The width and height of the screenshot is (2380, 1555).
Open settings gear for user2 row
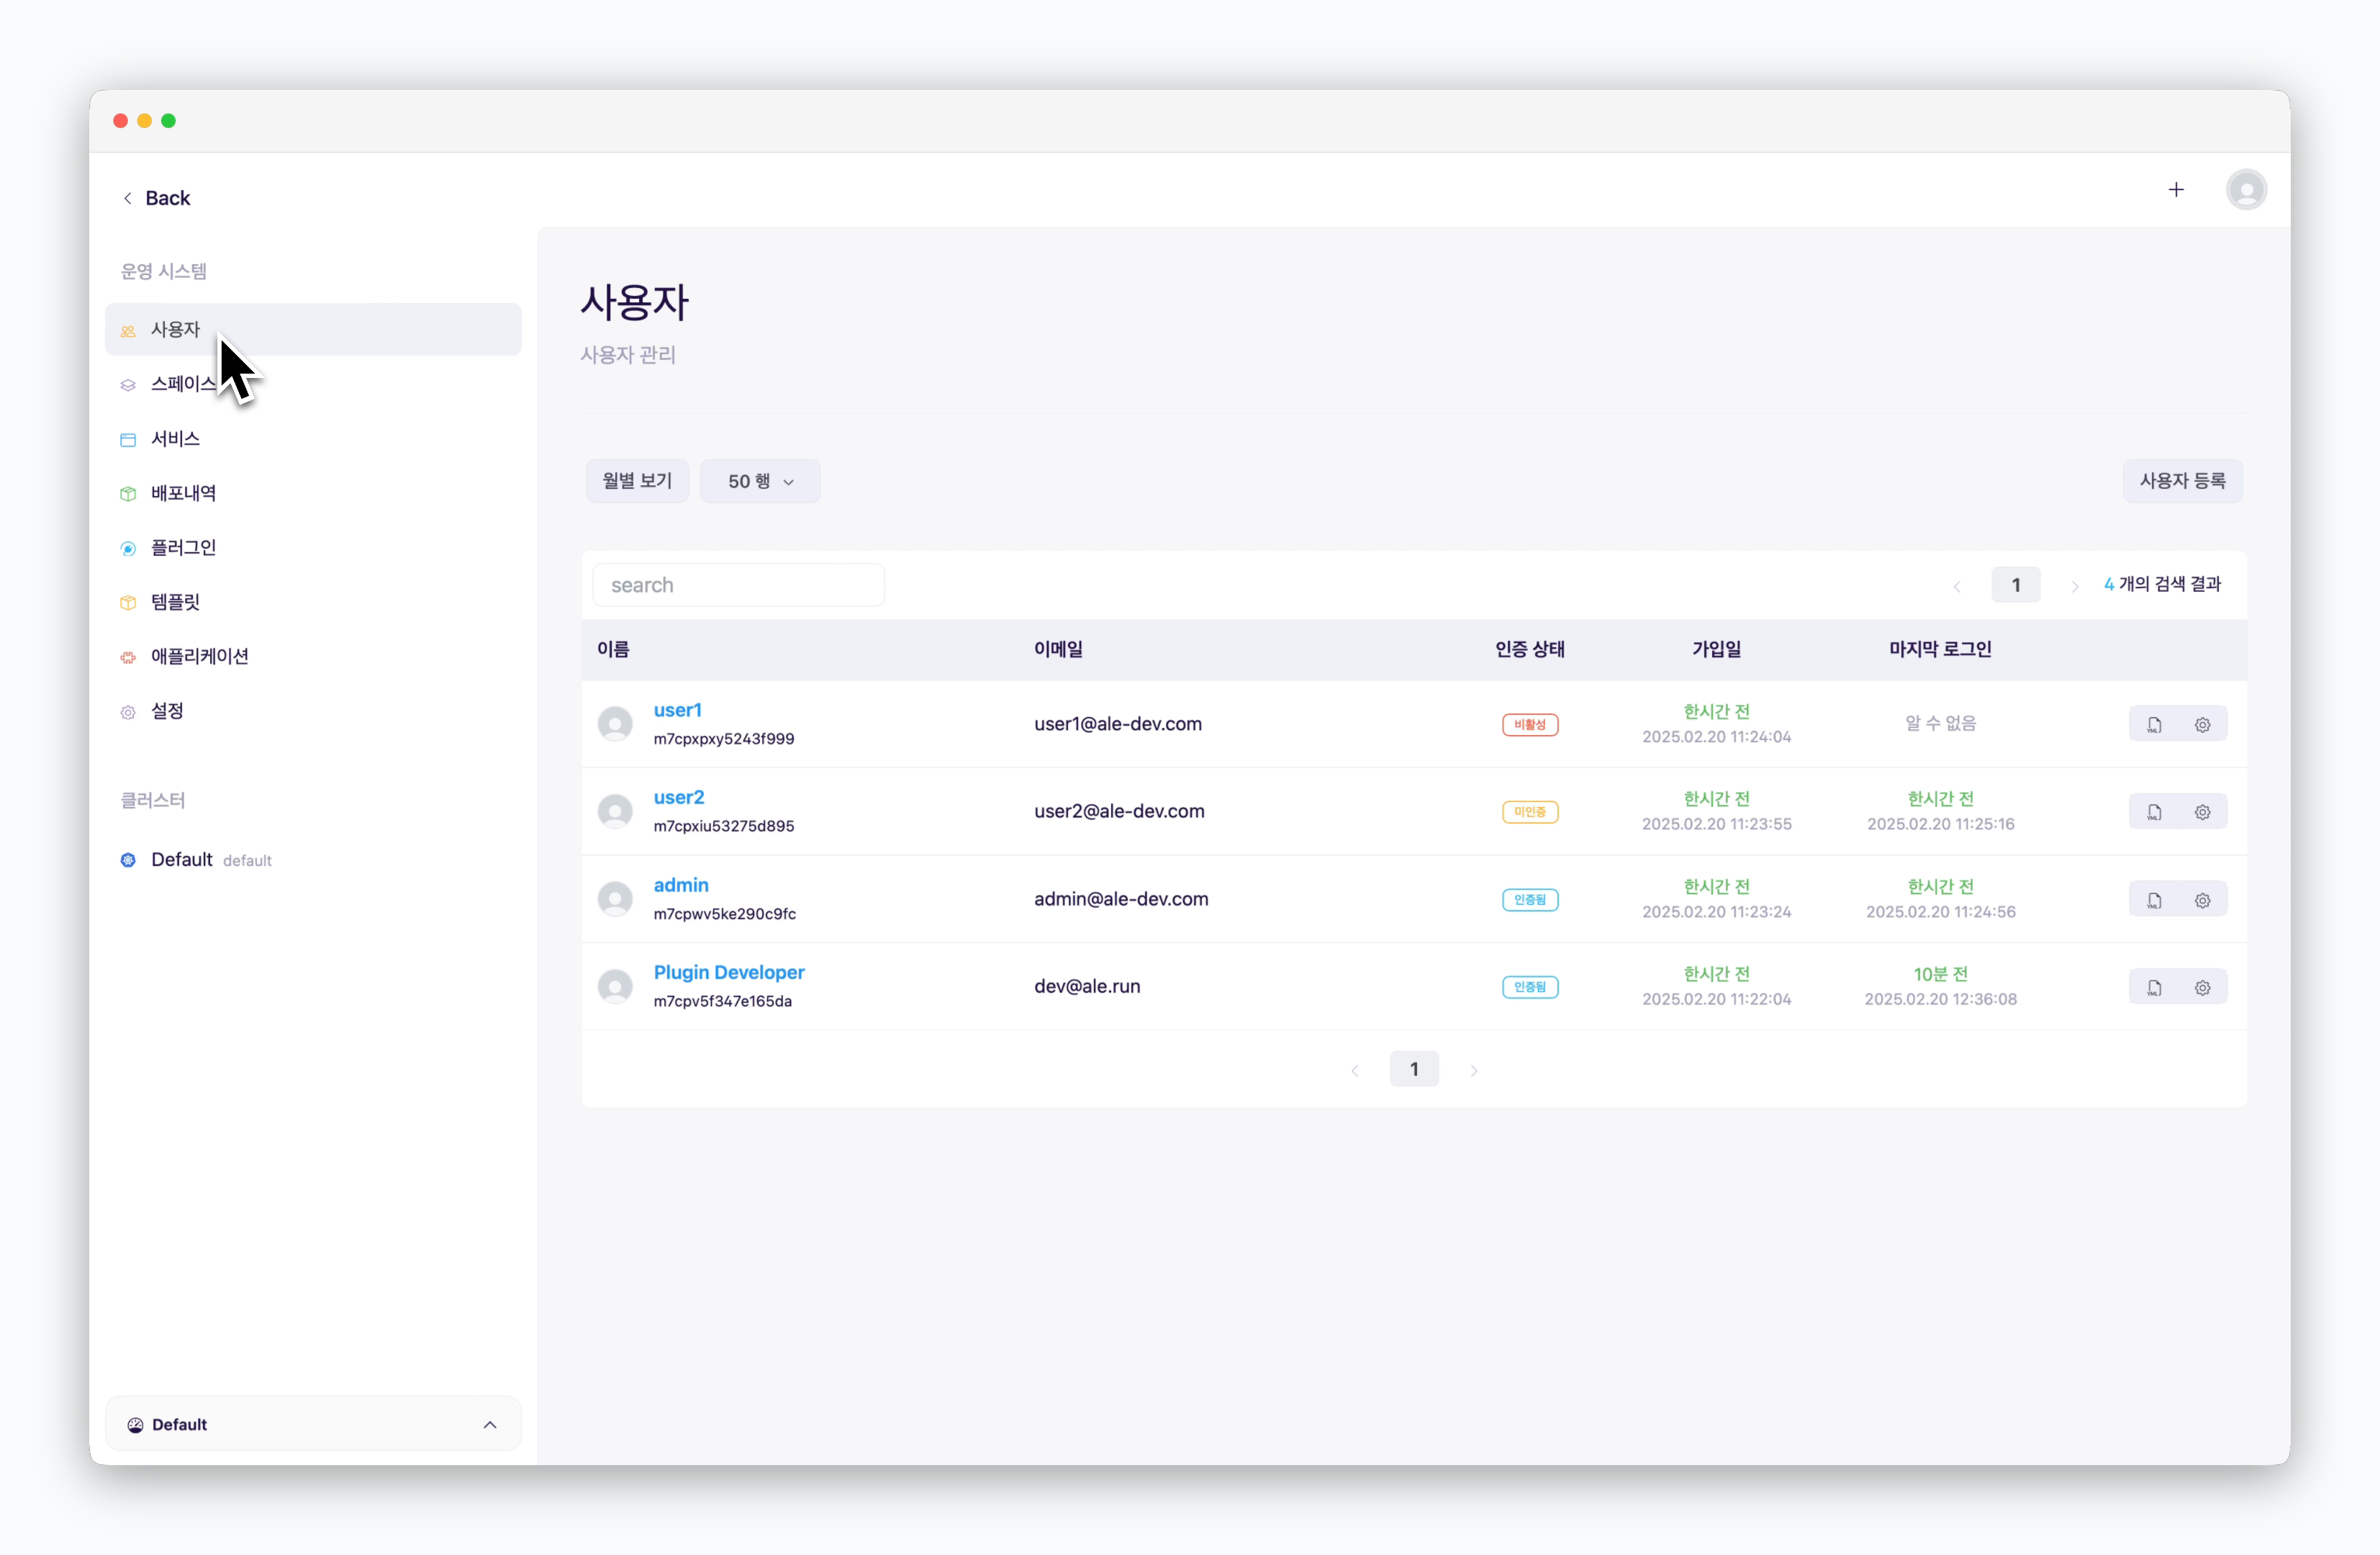[2202, 812]
